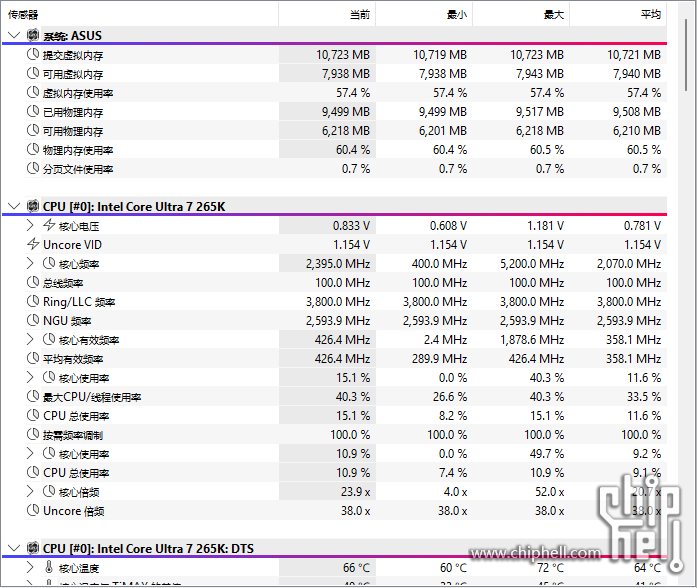Screen dimensions: 697x588
Task: Select the 最大CPU/线程使用率 row label
Action: click(92, 397)
